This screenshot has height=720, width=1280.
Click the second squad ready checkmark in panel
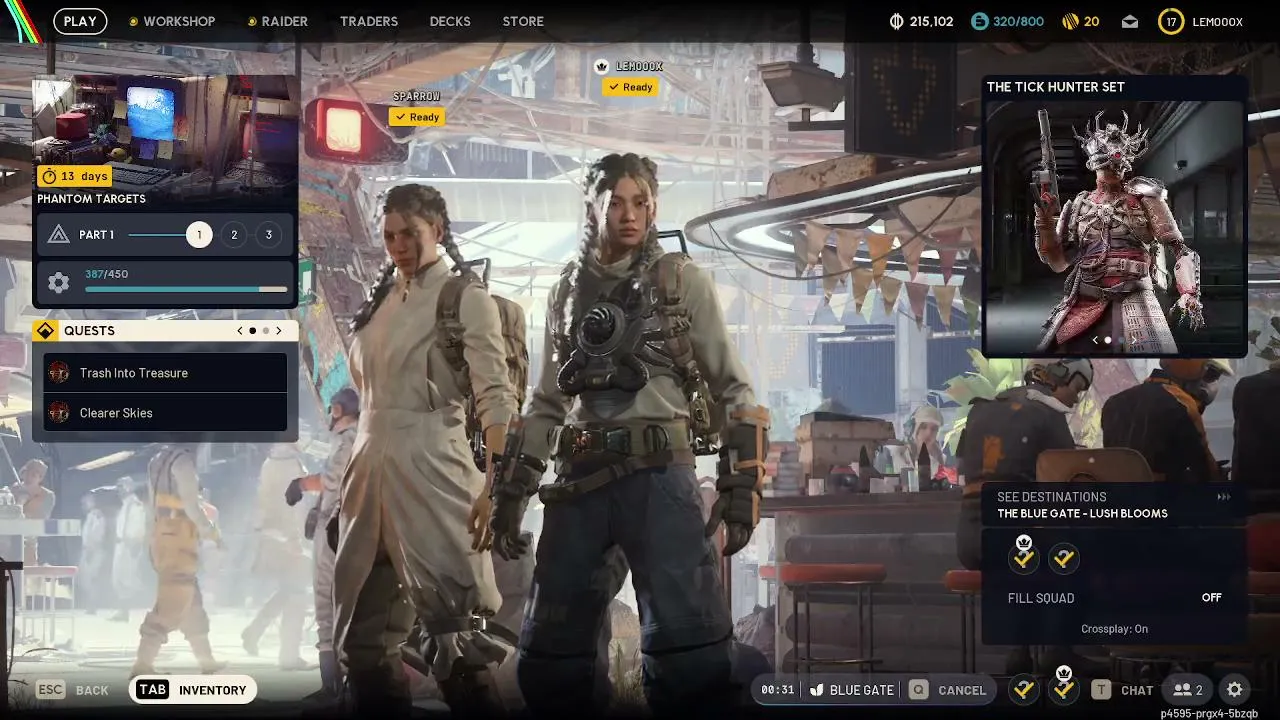(1064, 559)
